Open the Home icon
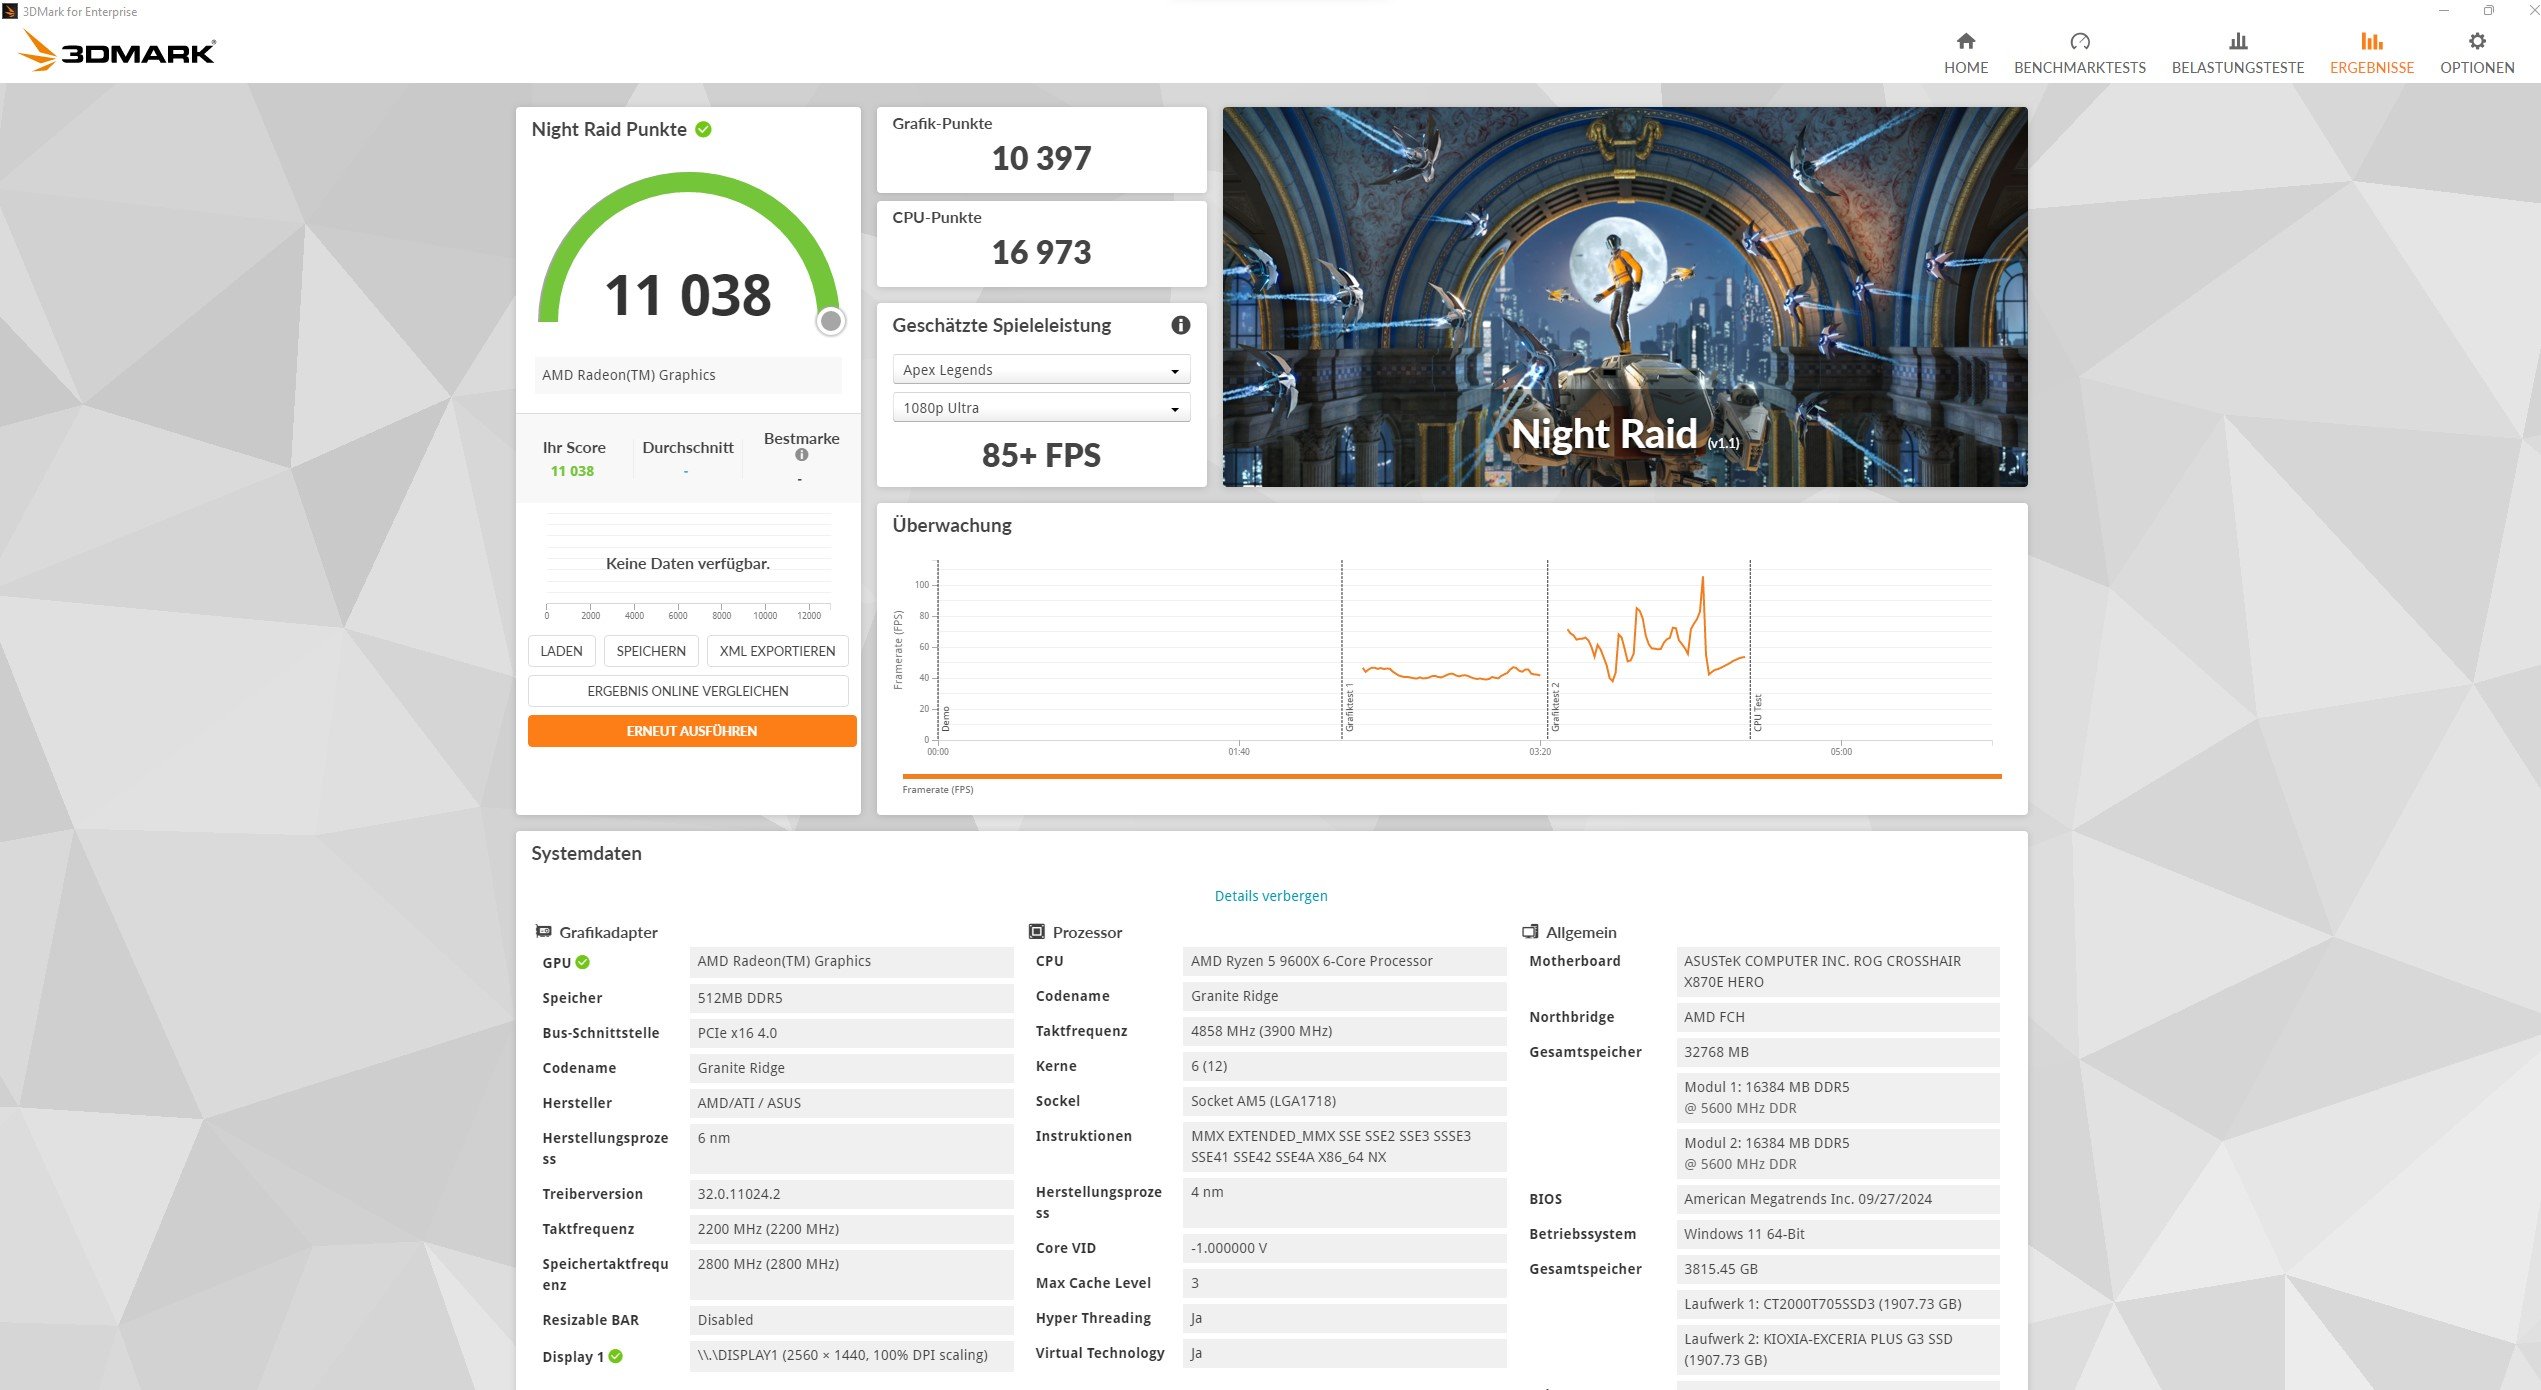 click(1965, 41)
